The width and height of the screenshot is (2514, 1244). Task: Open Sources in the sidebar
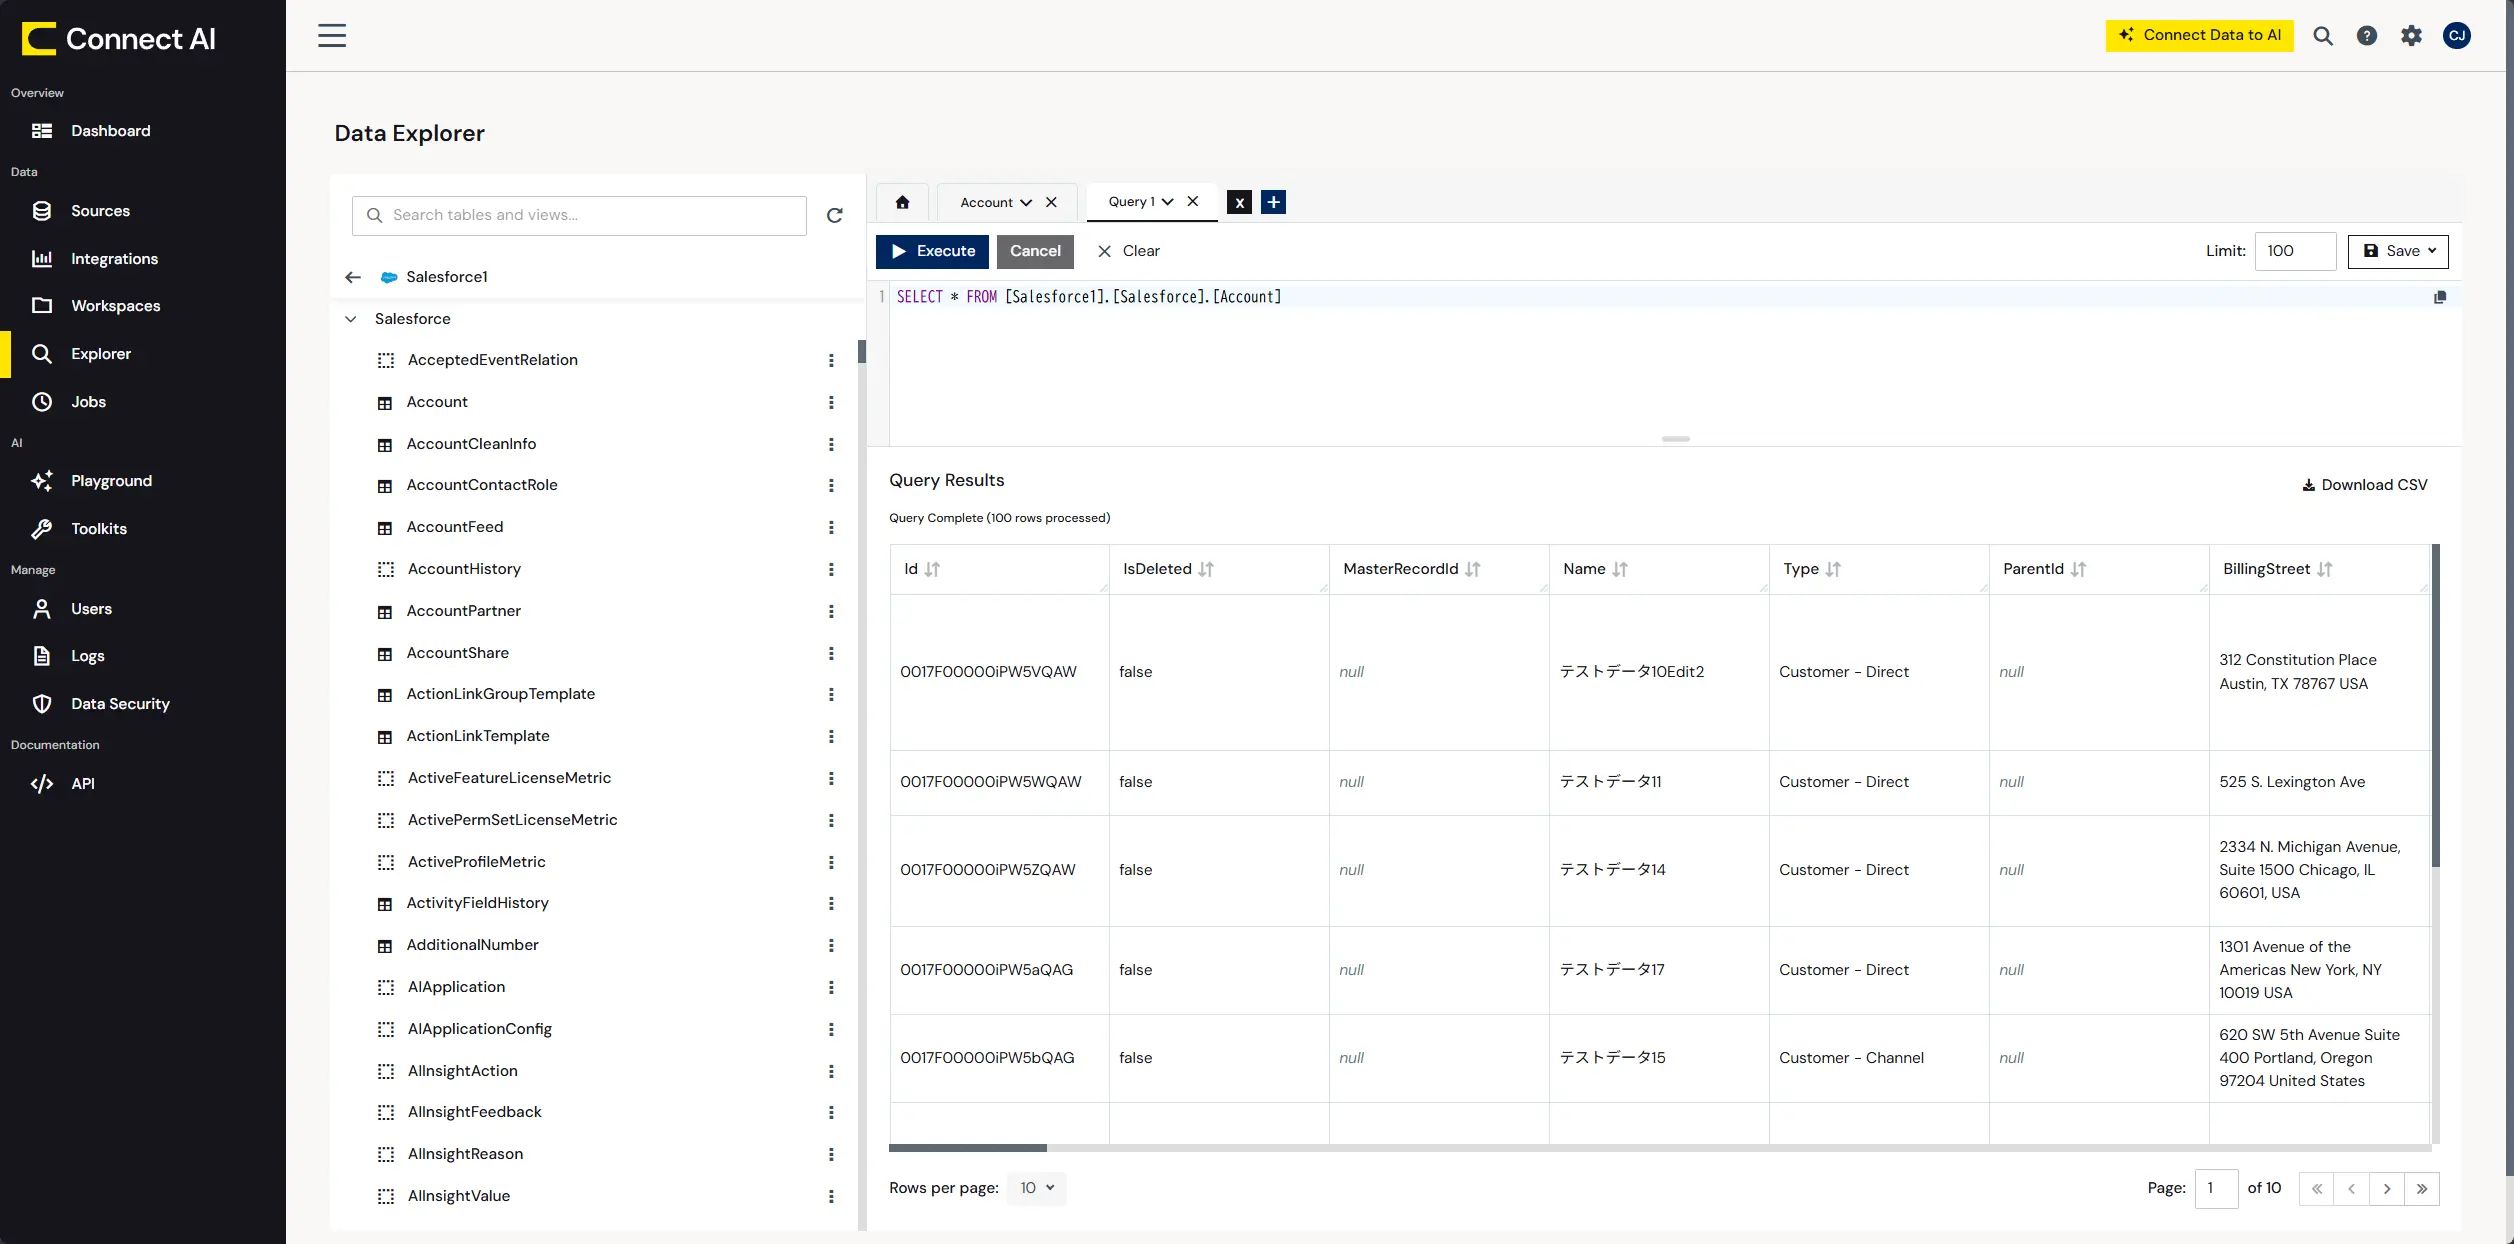(x=100, y=211)
